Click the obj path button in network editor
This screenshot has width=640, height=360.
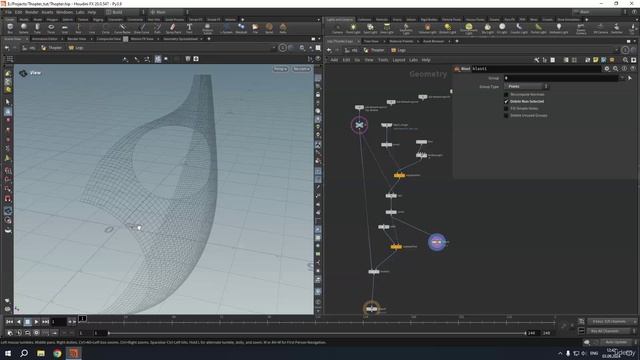pyautogui.click(x=351, y=50)
